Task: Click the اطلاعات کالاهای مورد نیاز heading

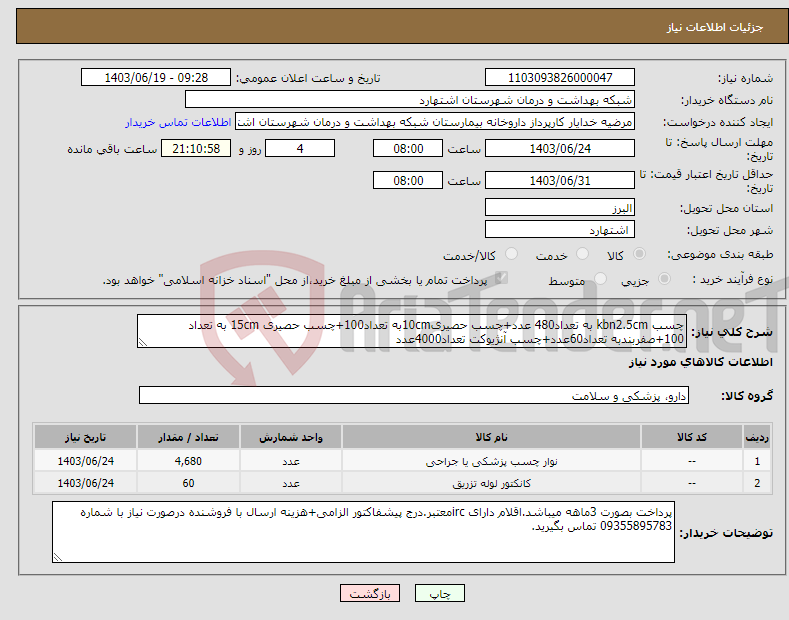Action: [700, 362]
